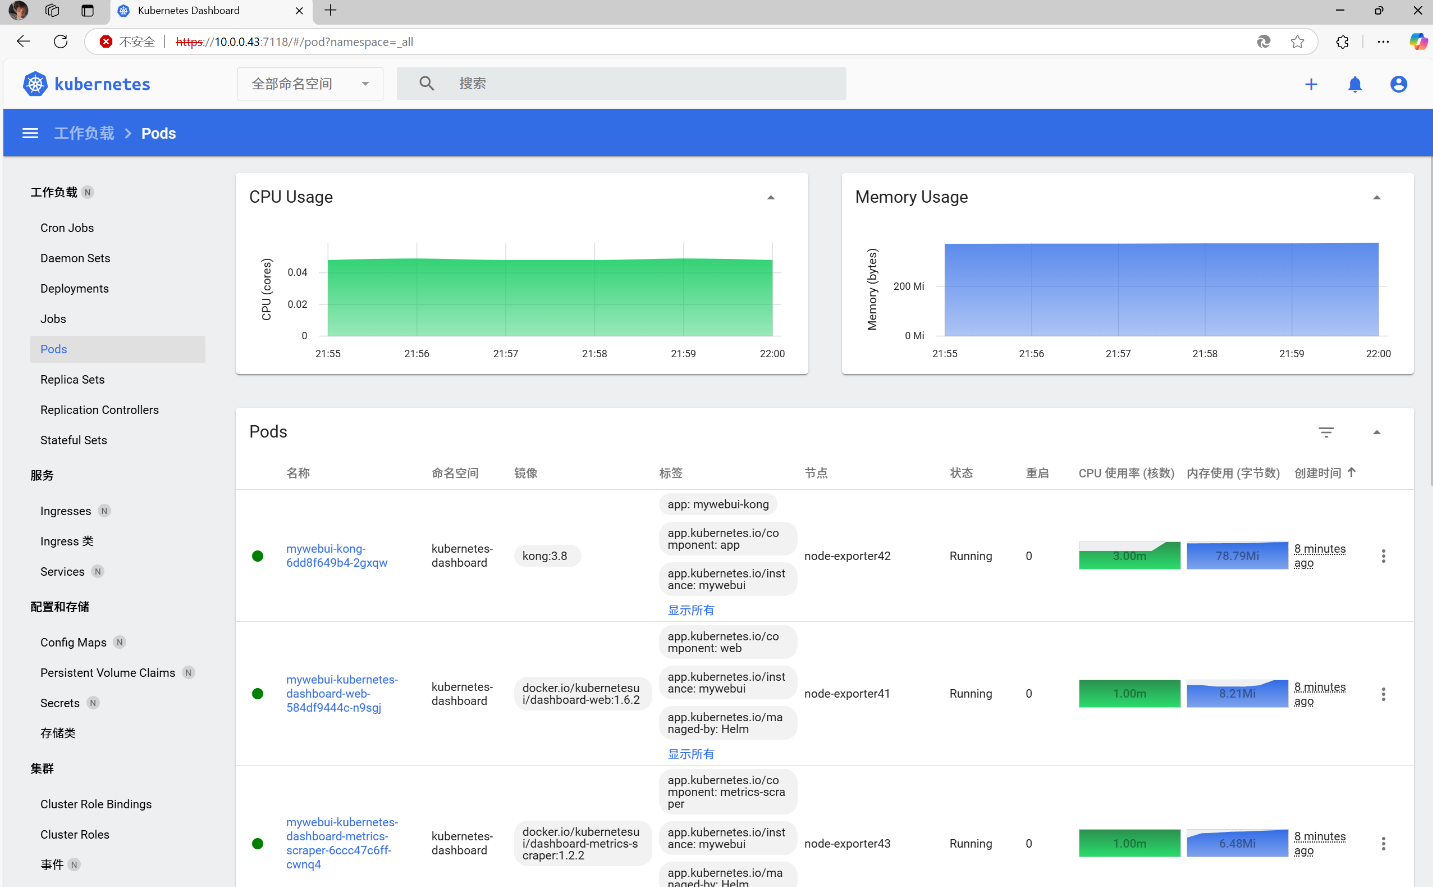Click the 名称 column header
1433x887 pixels.
298,473
